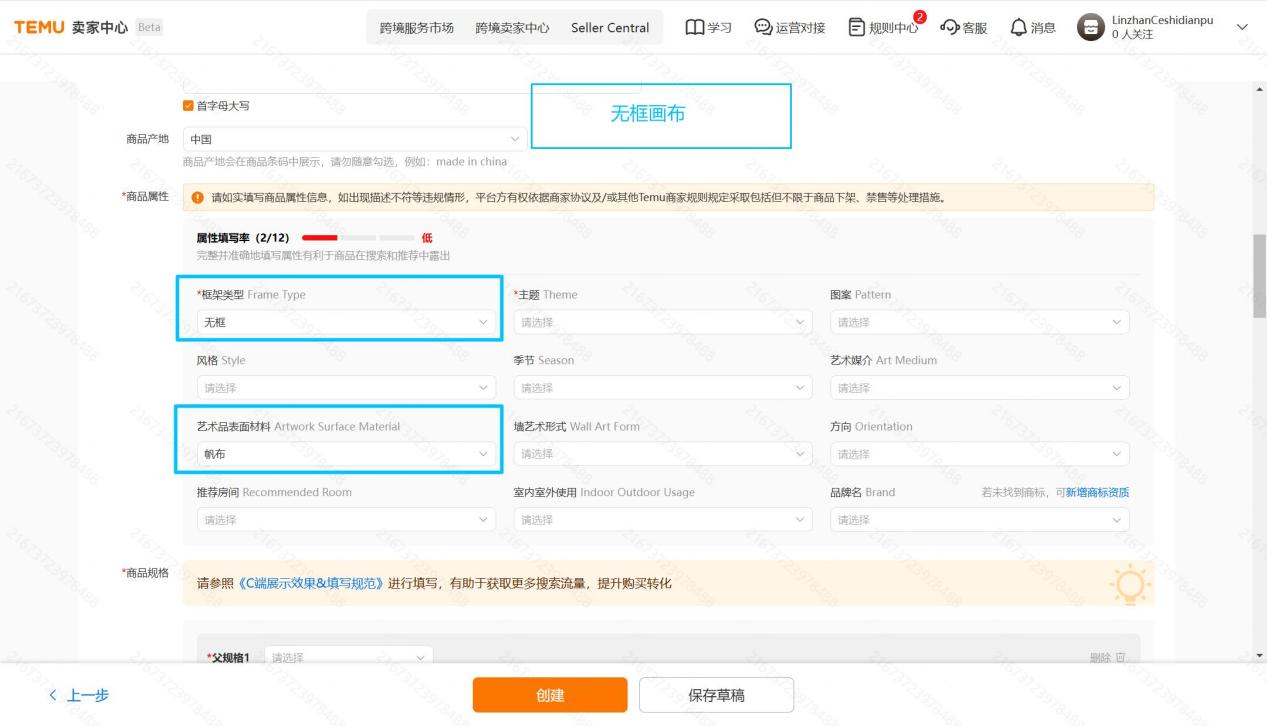Click the lightbulb icon beside 商品规格
This screenshot has height=726, width=1267.
1129,583
